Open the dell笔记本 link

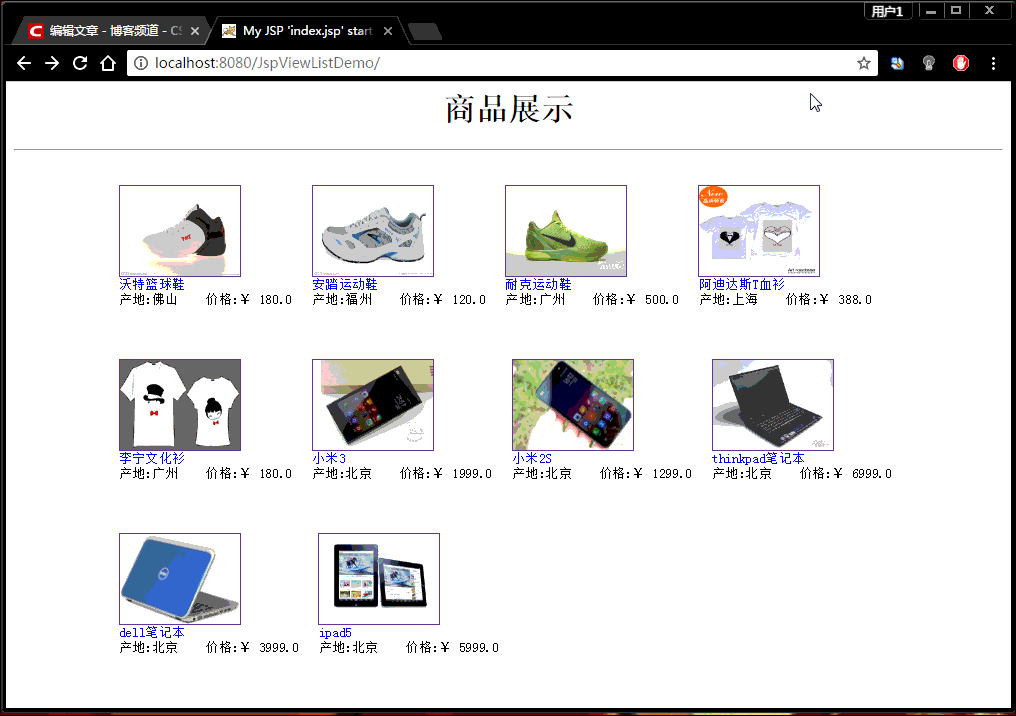152,632
